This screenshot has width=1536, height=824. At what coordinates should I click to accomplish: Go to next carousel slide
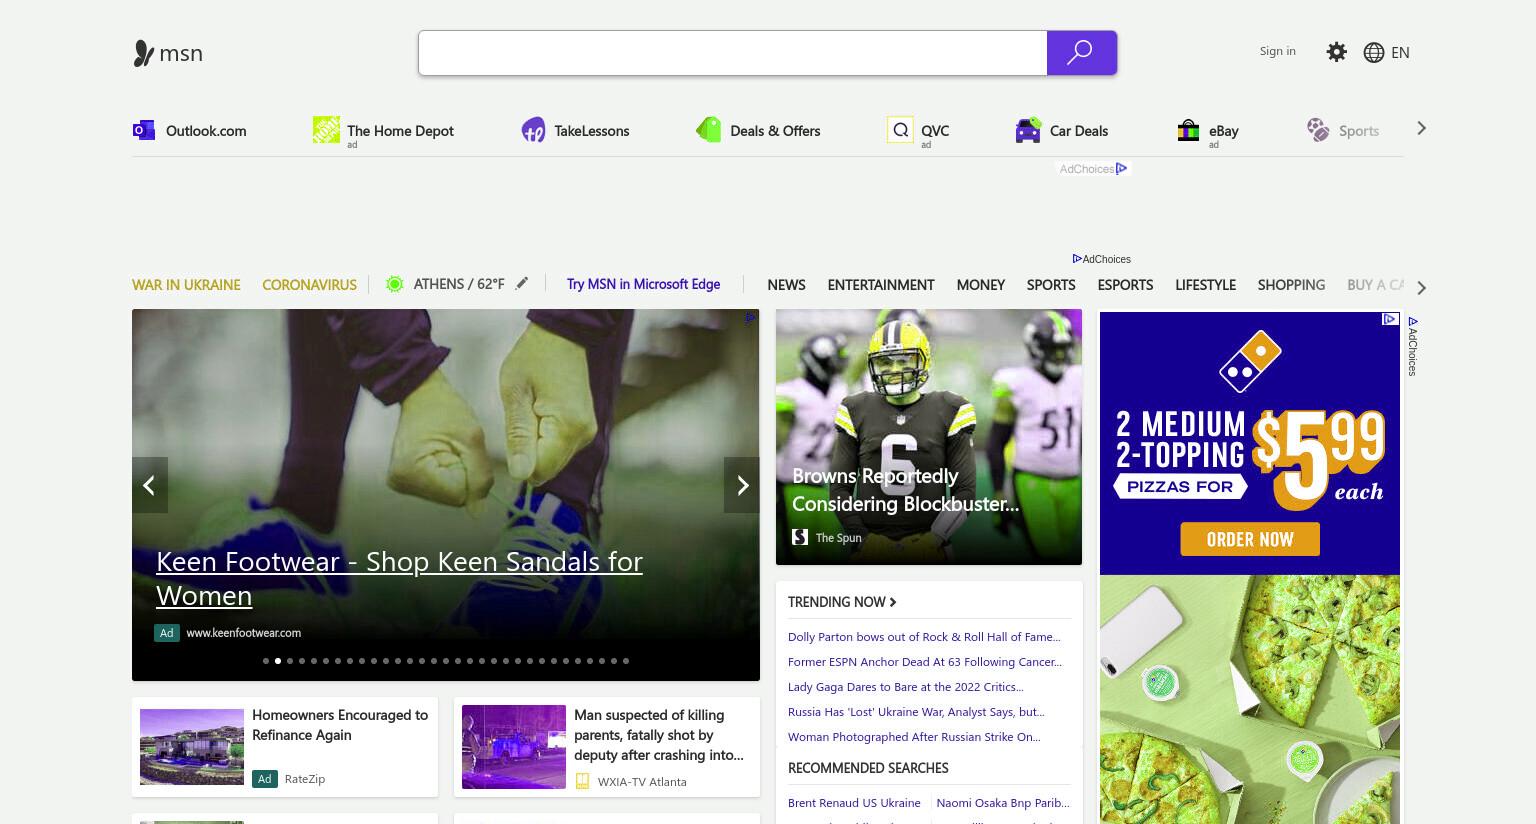tap(742, 485)
